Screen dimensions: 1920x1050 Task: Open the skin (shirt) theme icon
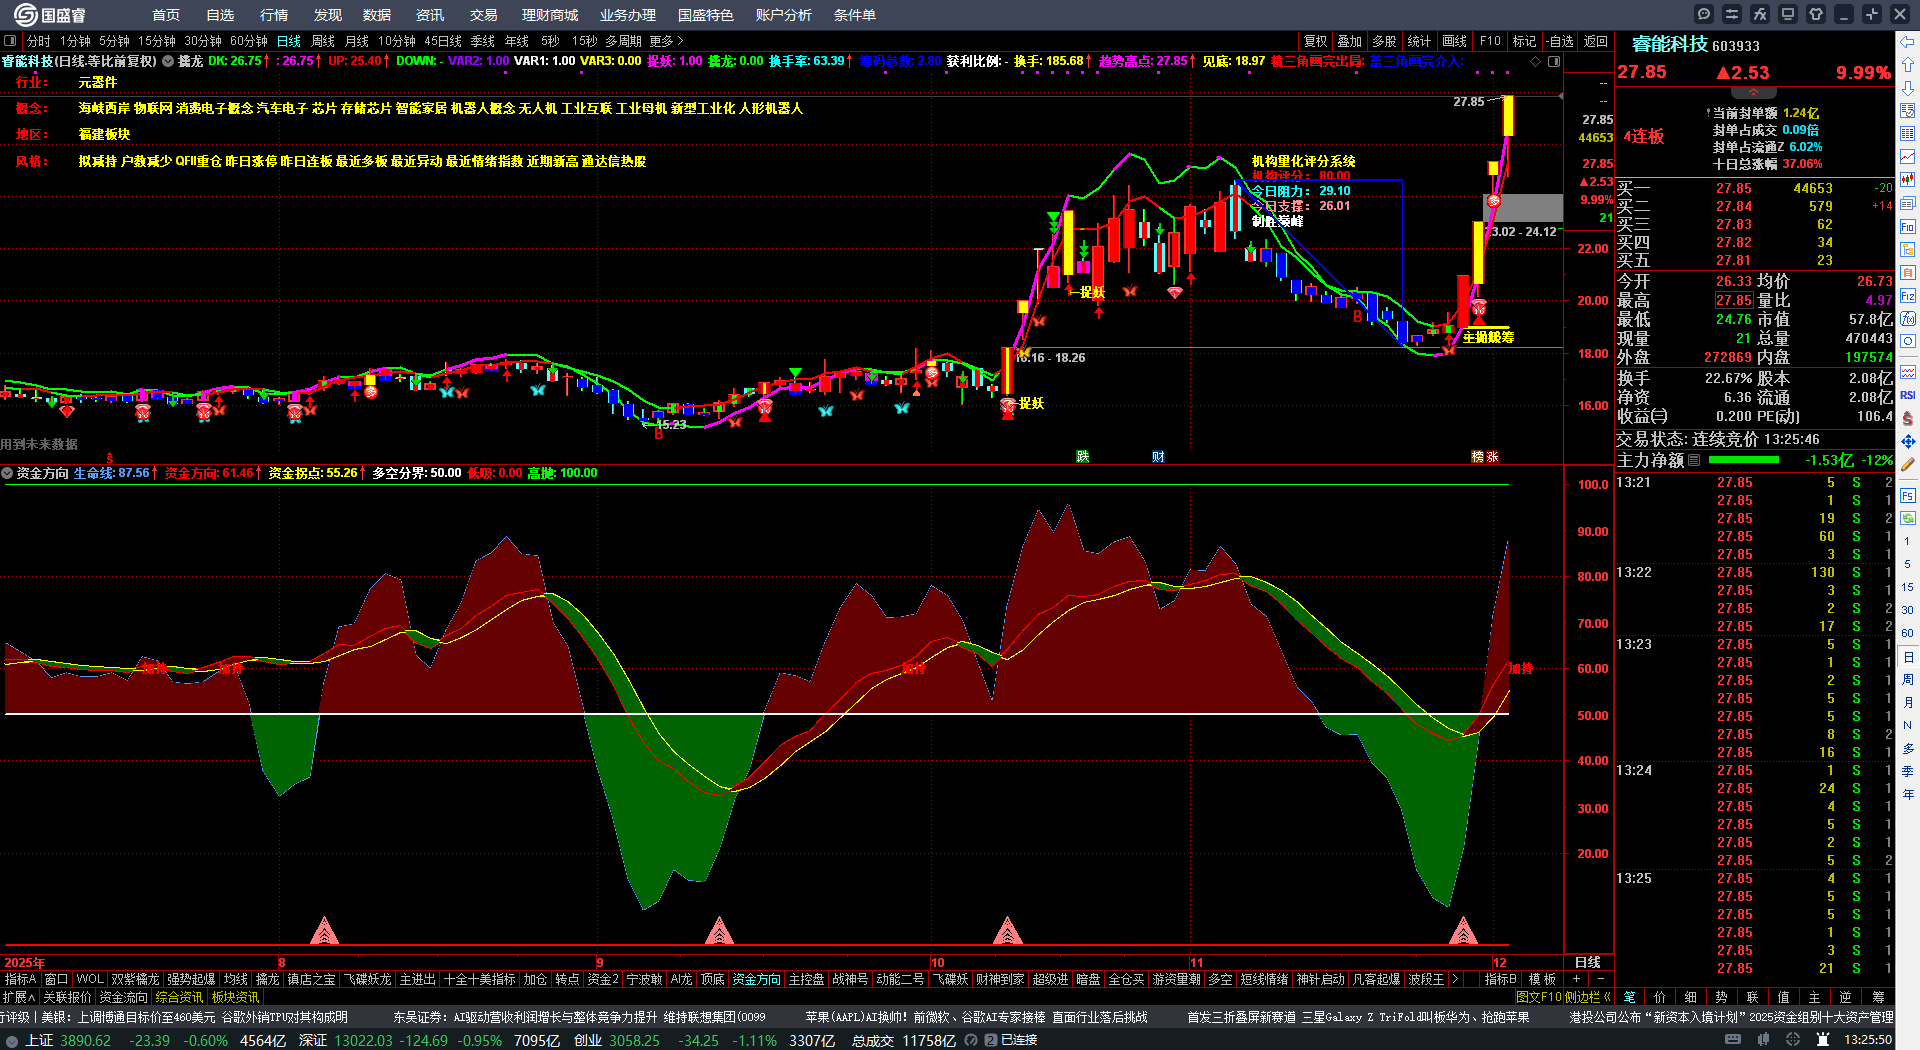pyautogui.click(x=1816, y=14)
